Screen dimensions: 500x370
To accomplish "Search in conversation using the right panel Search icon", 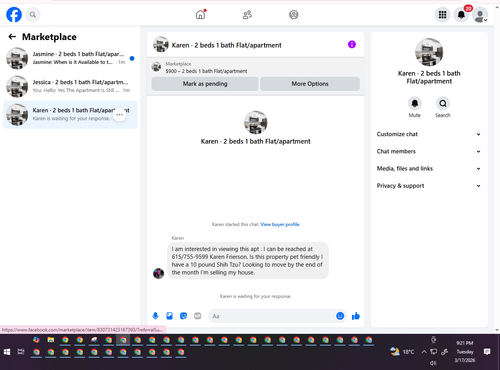I will point(443,104).
